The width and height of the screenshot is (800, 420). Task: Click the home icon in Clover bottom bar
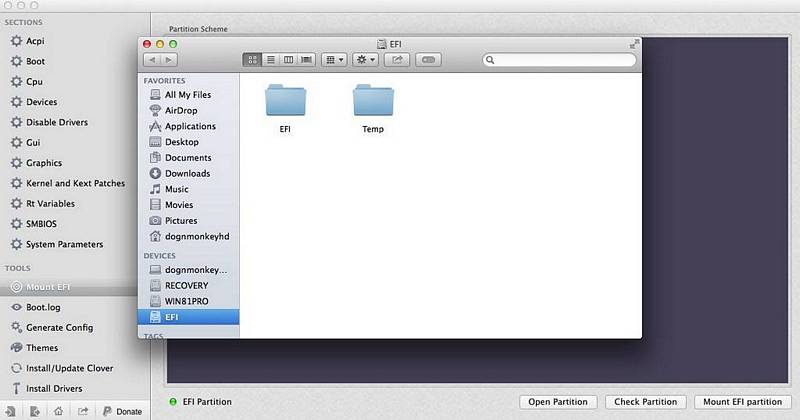point(59,410)
